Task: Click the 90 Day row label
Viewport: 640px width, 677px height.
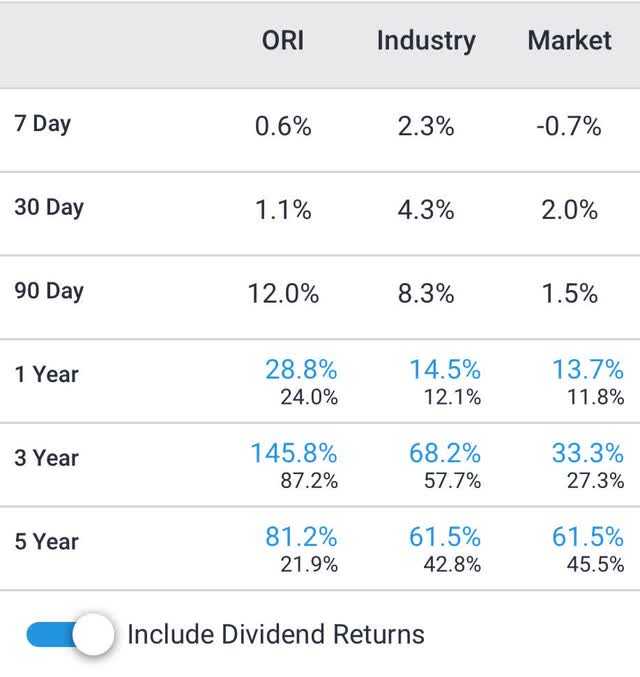Action: (x=49, y=291)
